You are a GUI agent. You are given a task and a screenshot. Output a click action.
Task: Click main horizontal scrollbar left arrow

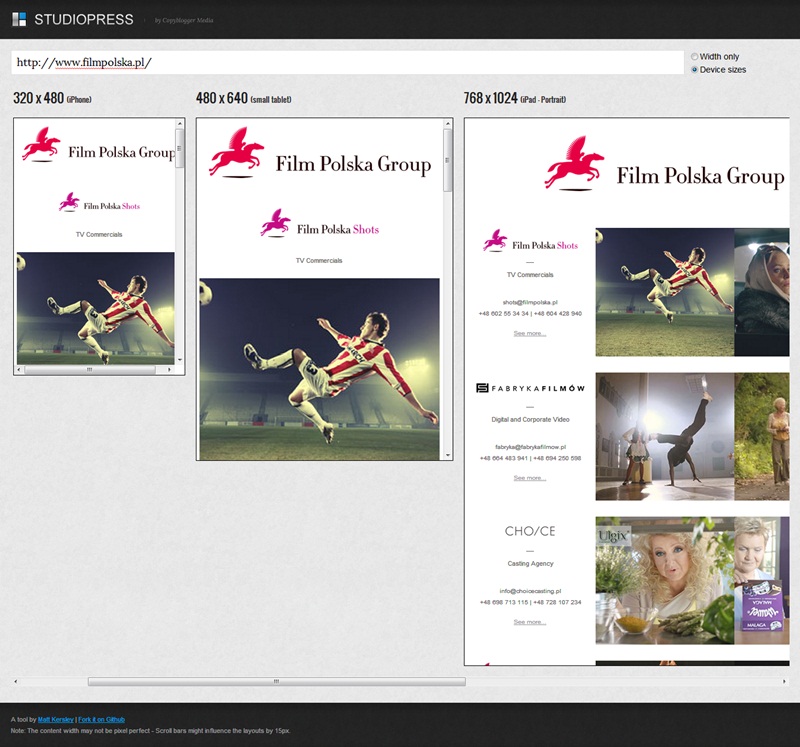pos(15,681)
